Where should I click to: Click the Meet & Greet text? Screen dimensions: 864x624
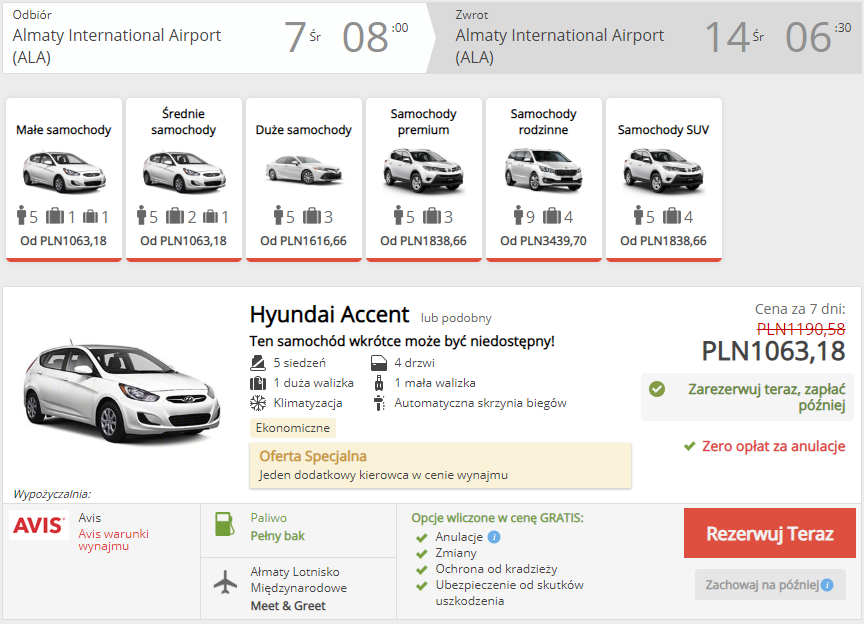coord(288,606)
